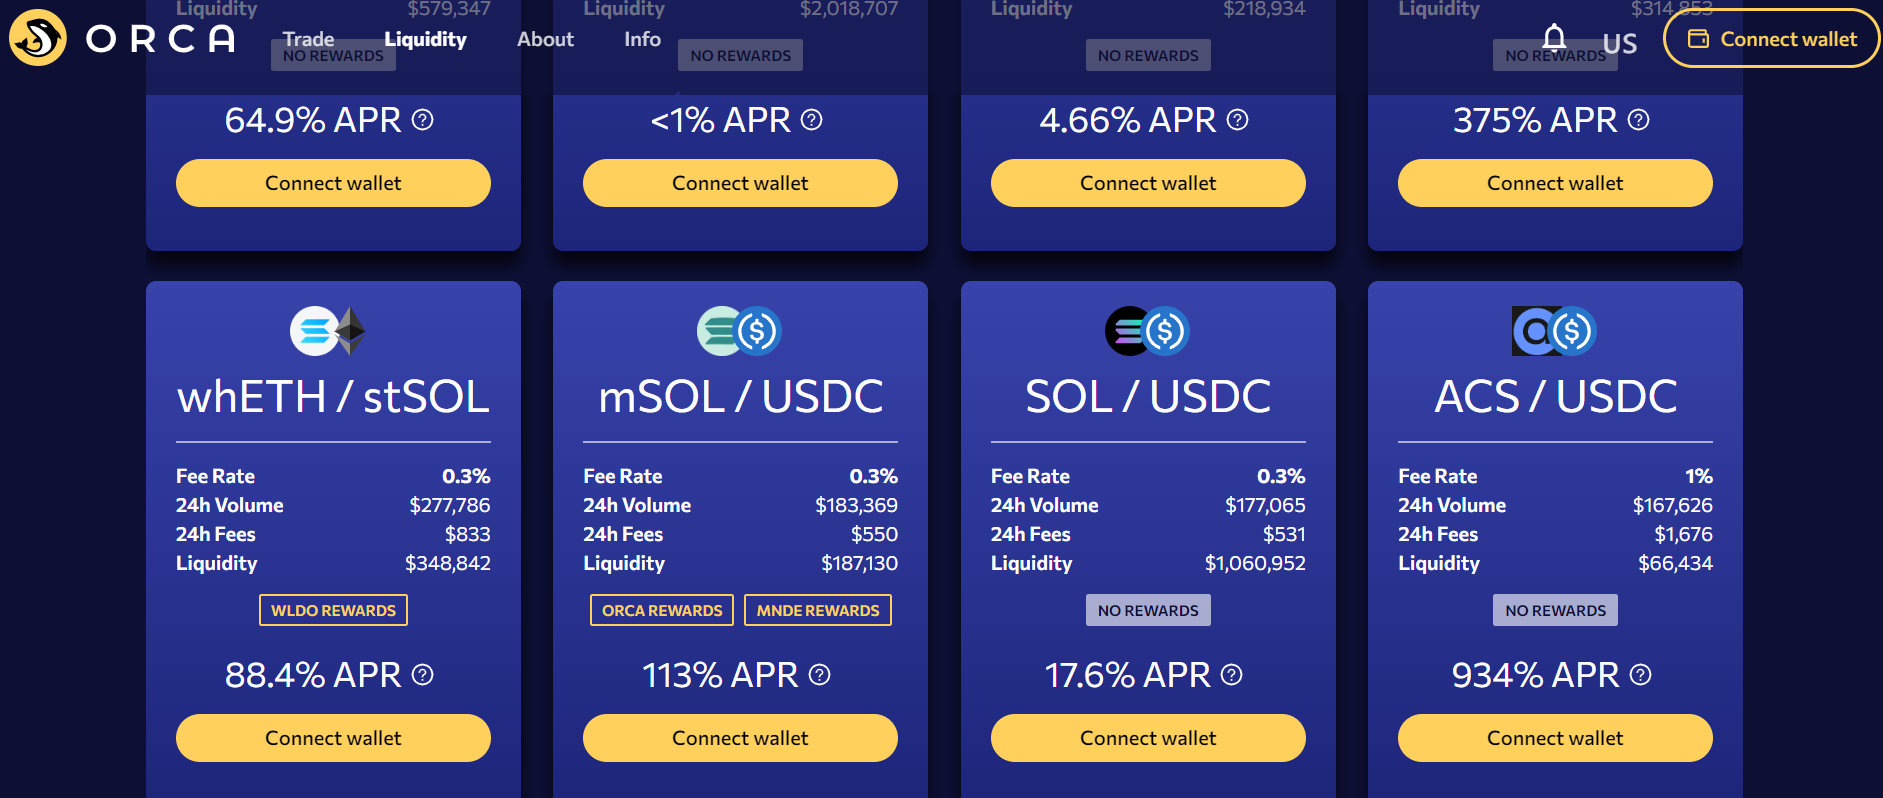Open the notification bell icon
Viewport: 1883px width, 798px height.
point(1554,38)
